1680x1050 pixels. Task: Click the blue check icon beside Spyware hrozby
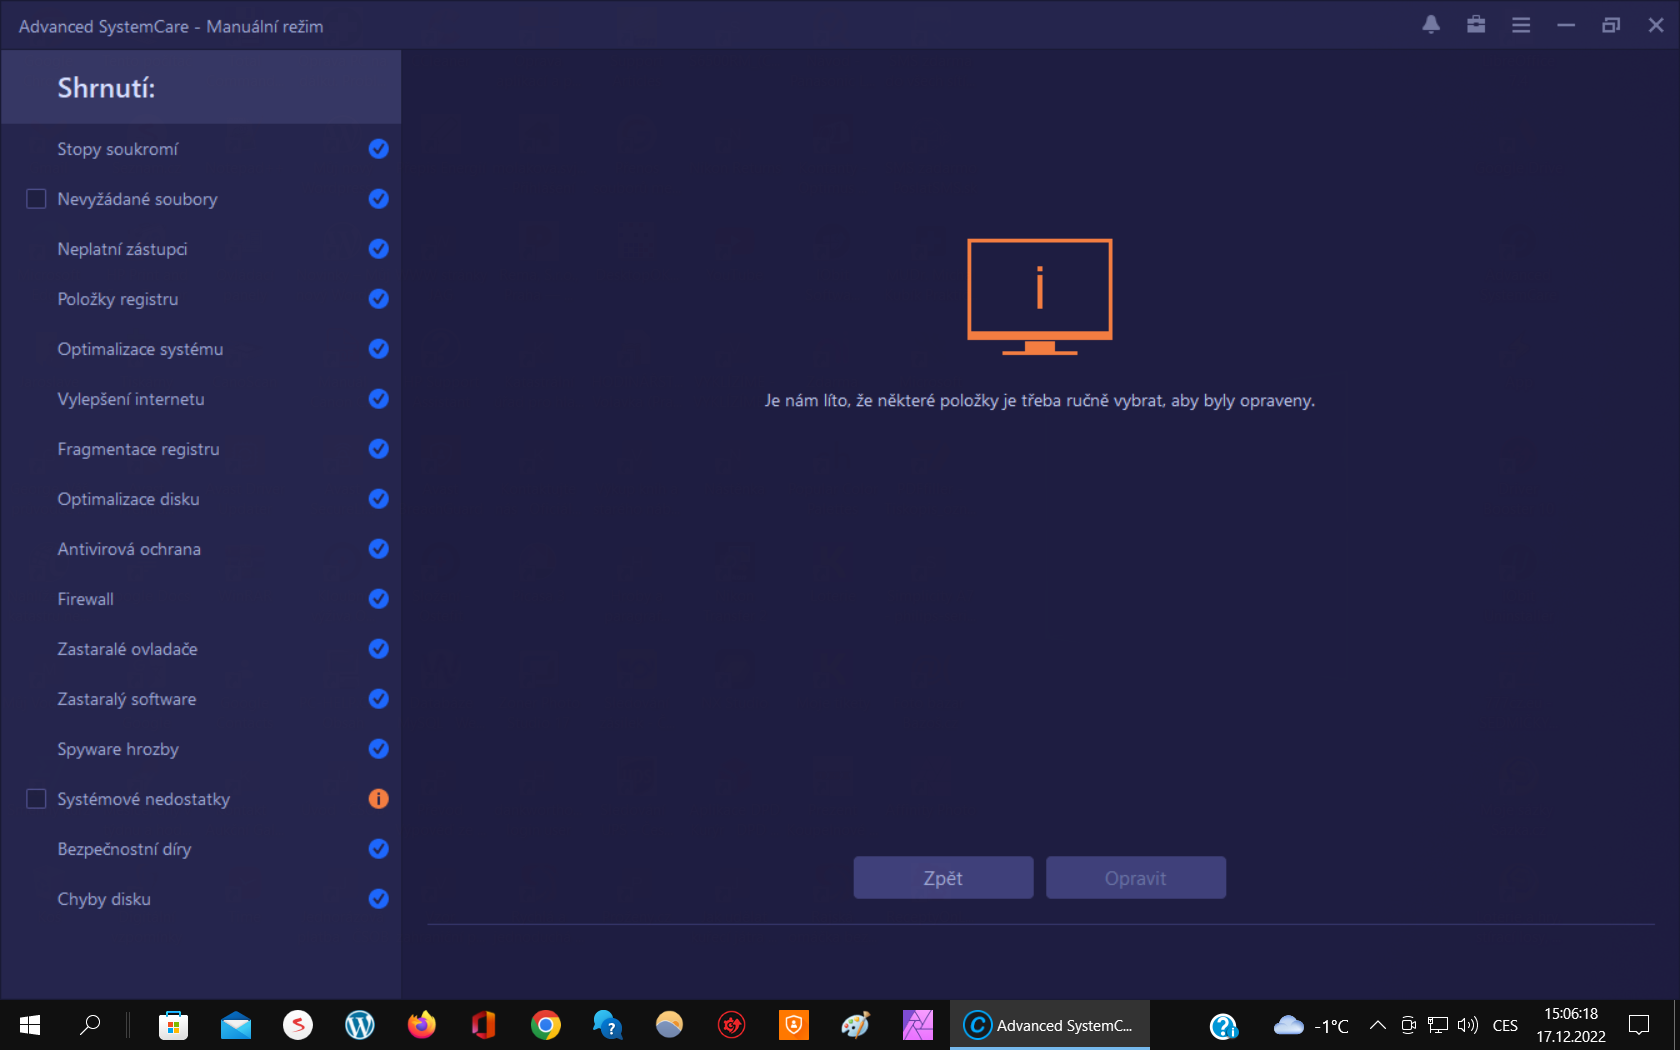pyautogui.click(x=378, y=749)
